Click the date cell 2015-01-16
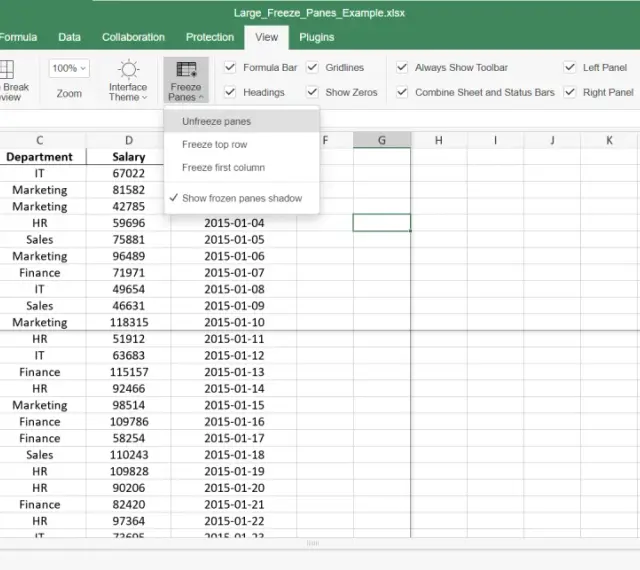Image resolution: width=640 pixels, height=570 pixels. click(234, 422)
